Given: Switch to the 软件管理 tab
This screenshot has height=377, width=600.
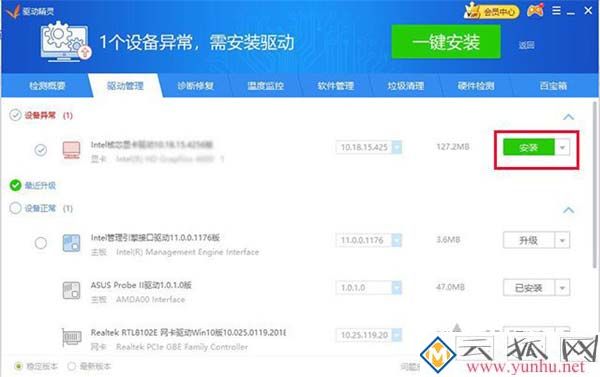Looking at the screenshot, I should point(336,86).
